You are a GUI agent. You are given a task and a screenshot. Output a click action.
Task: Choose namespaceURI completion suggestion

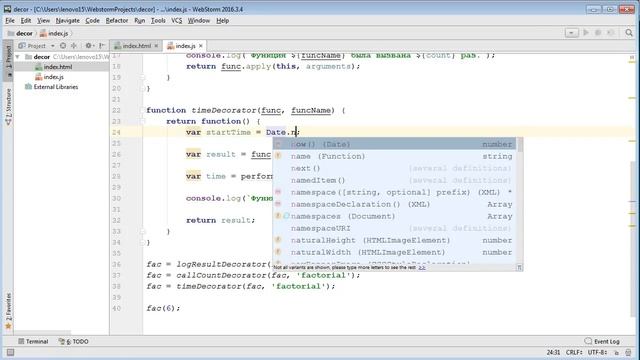[394, 228]
